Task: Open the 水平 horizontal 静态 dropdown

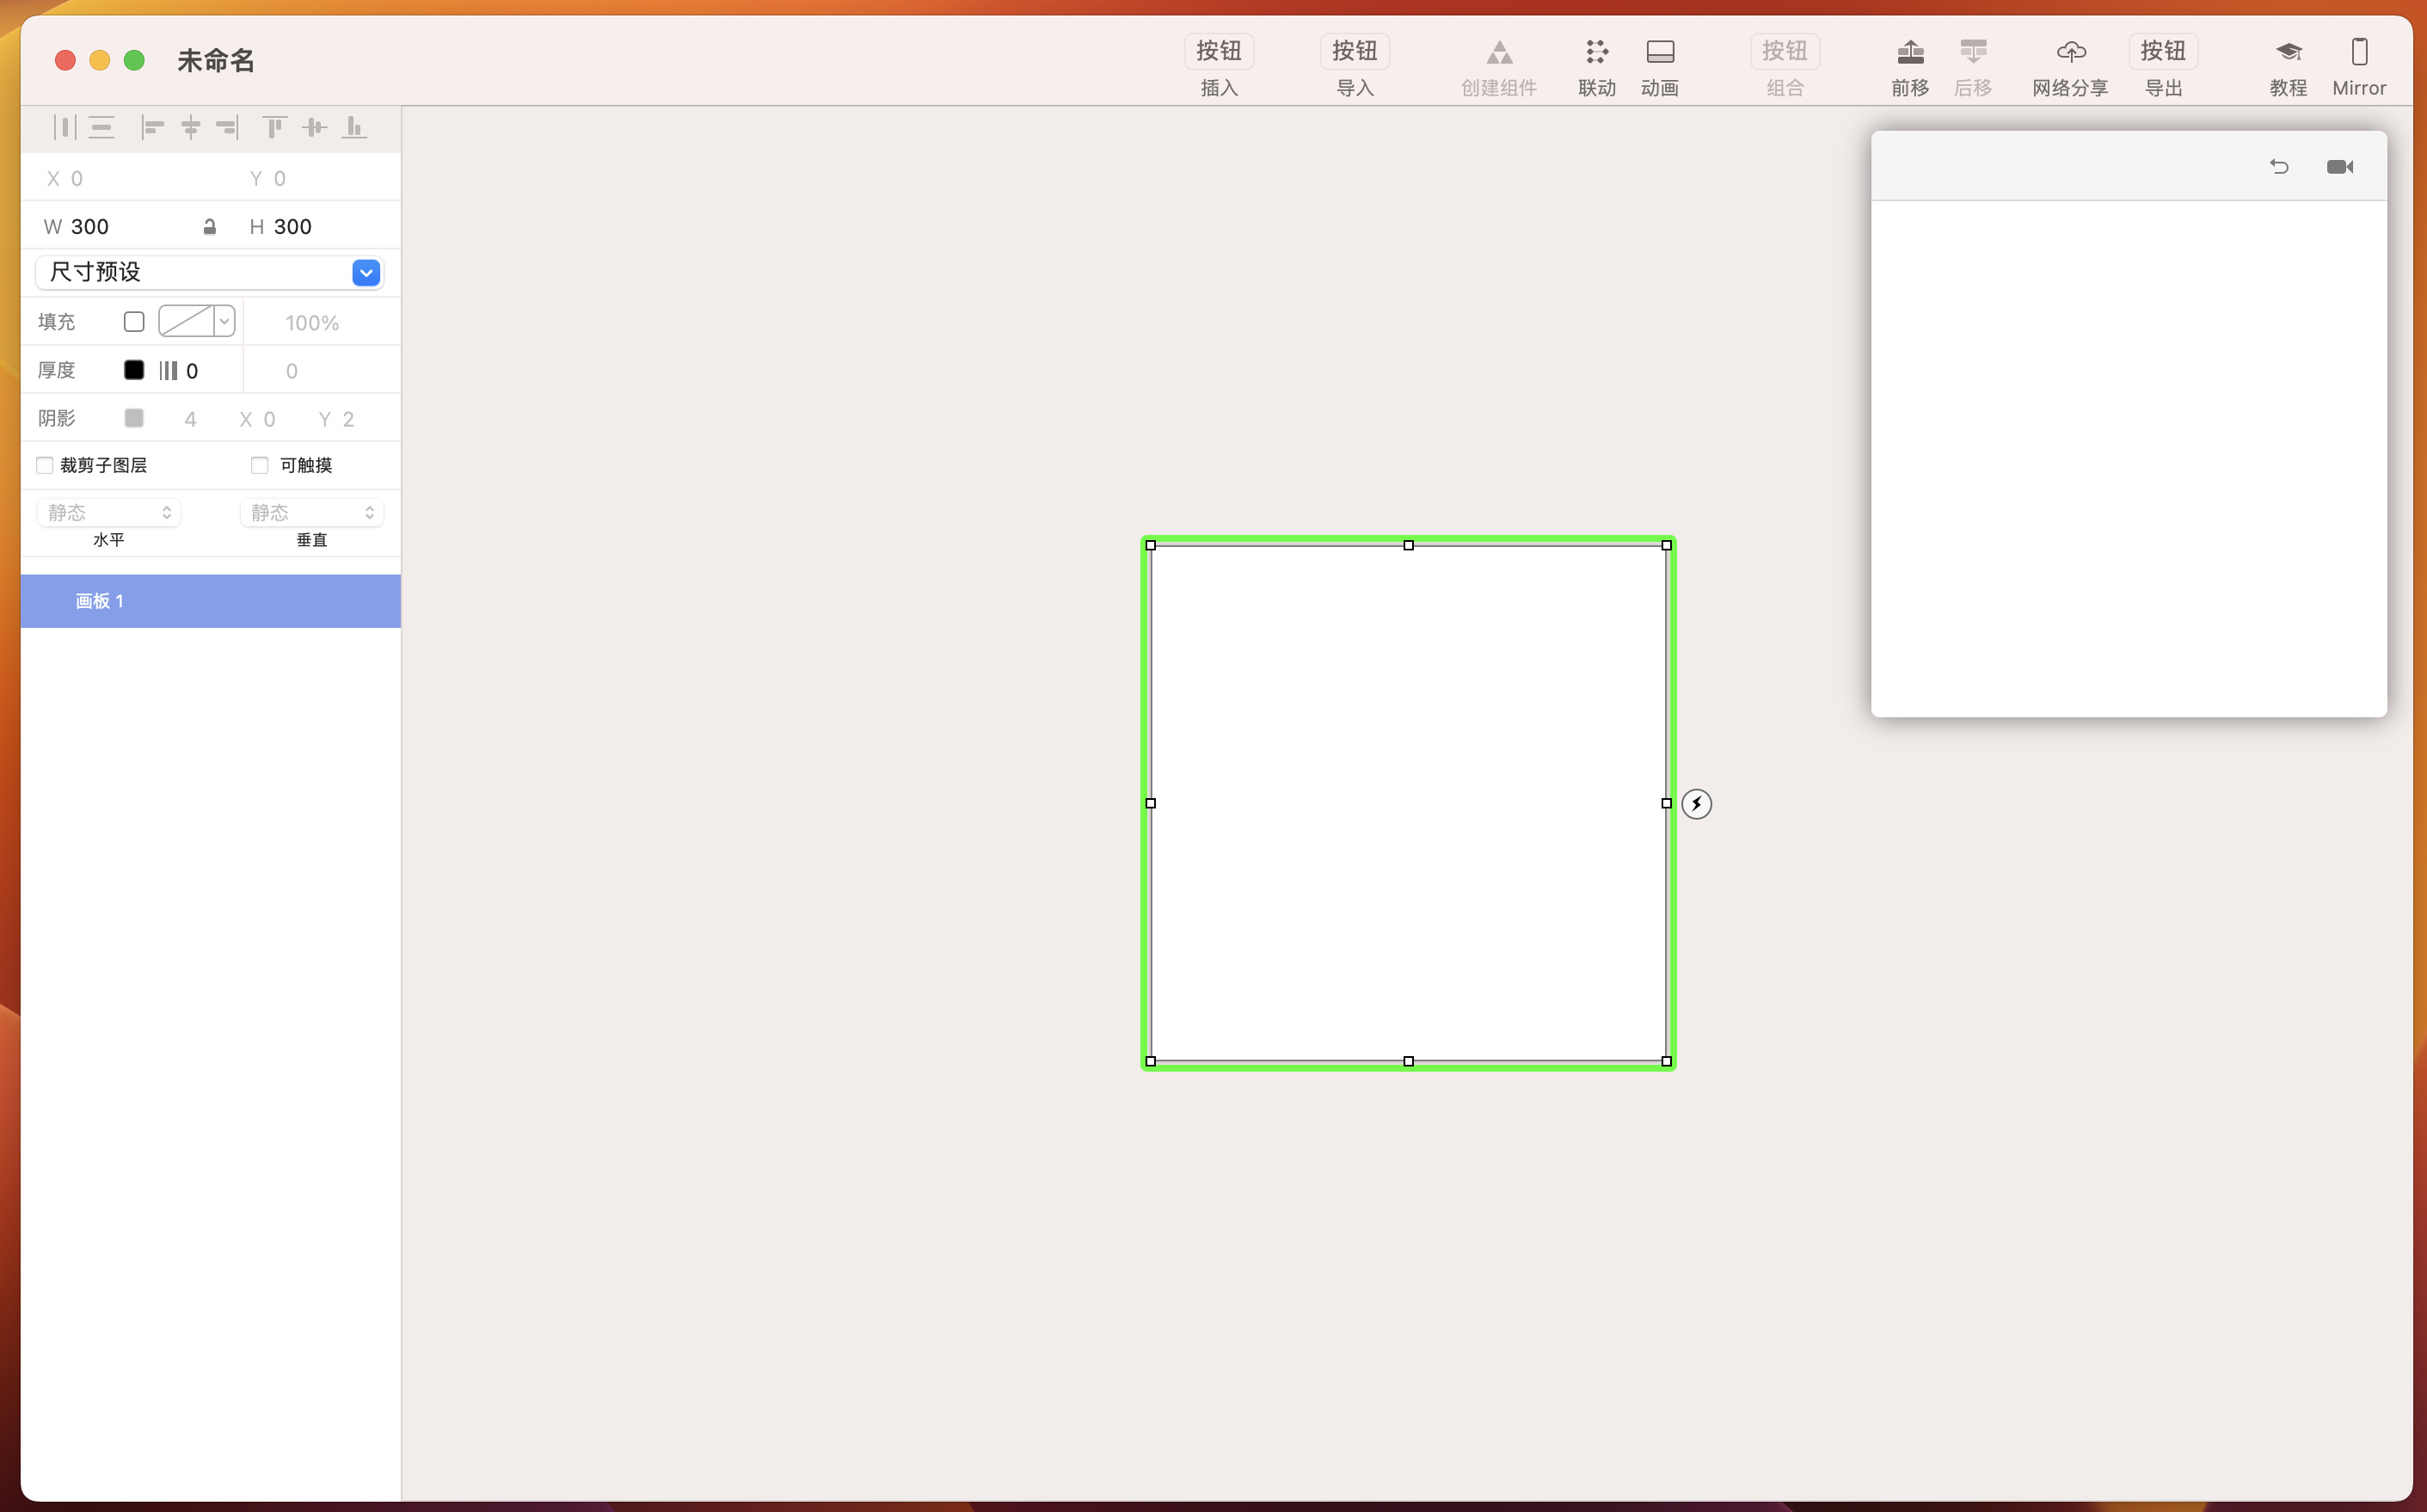Action: 109,513
